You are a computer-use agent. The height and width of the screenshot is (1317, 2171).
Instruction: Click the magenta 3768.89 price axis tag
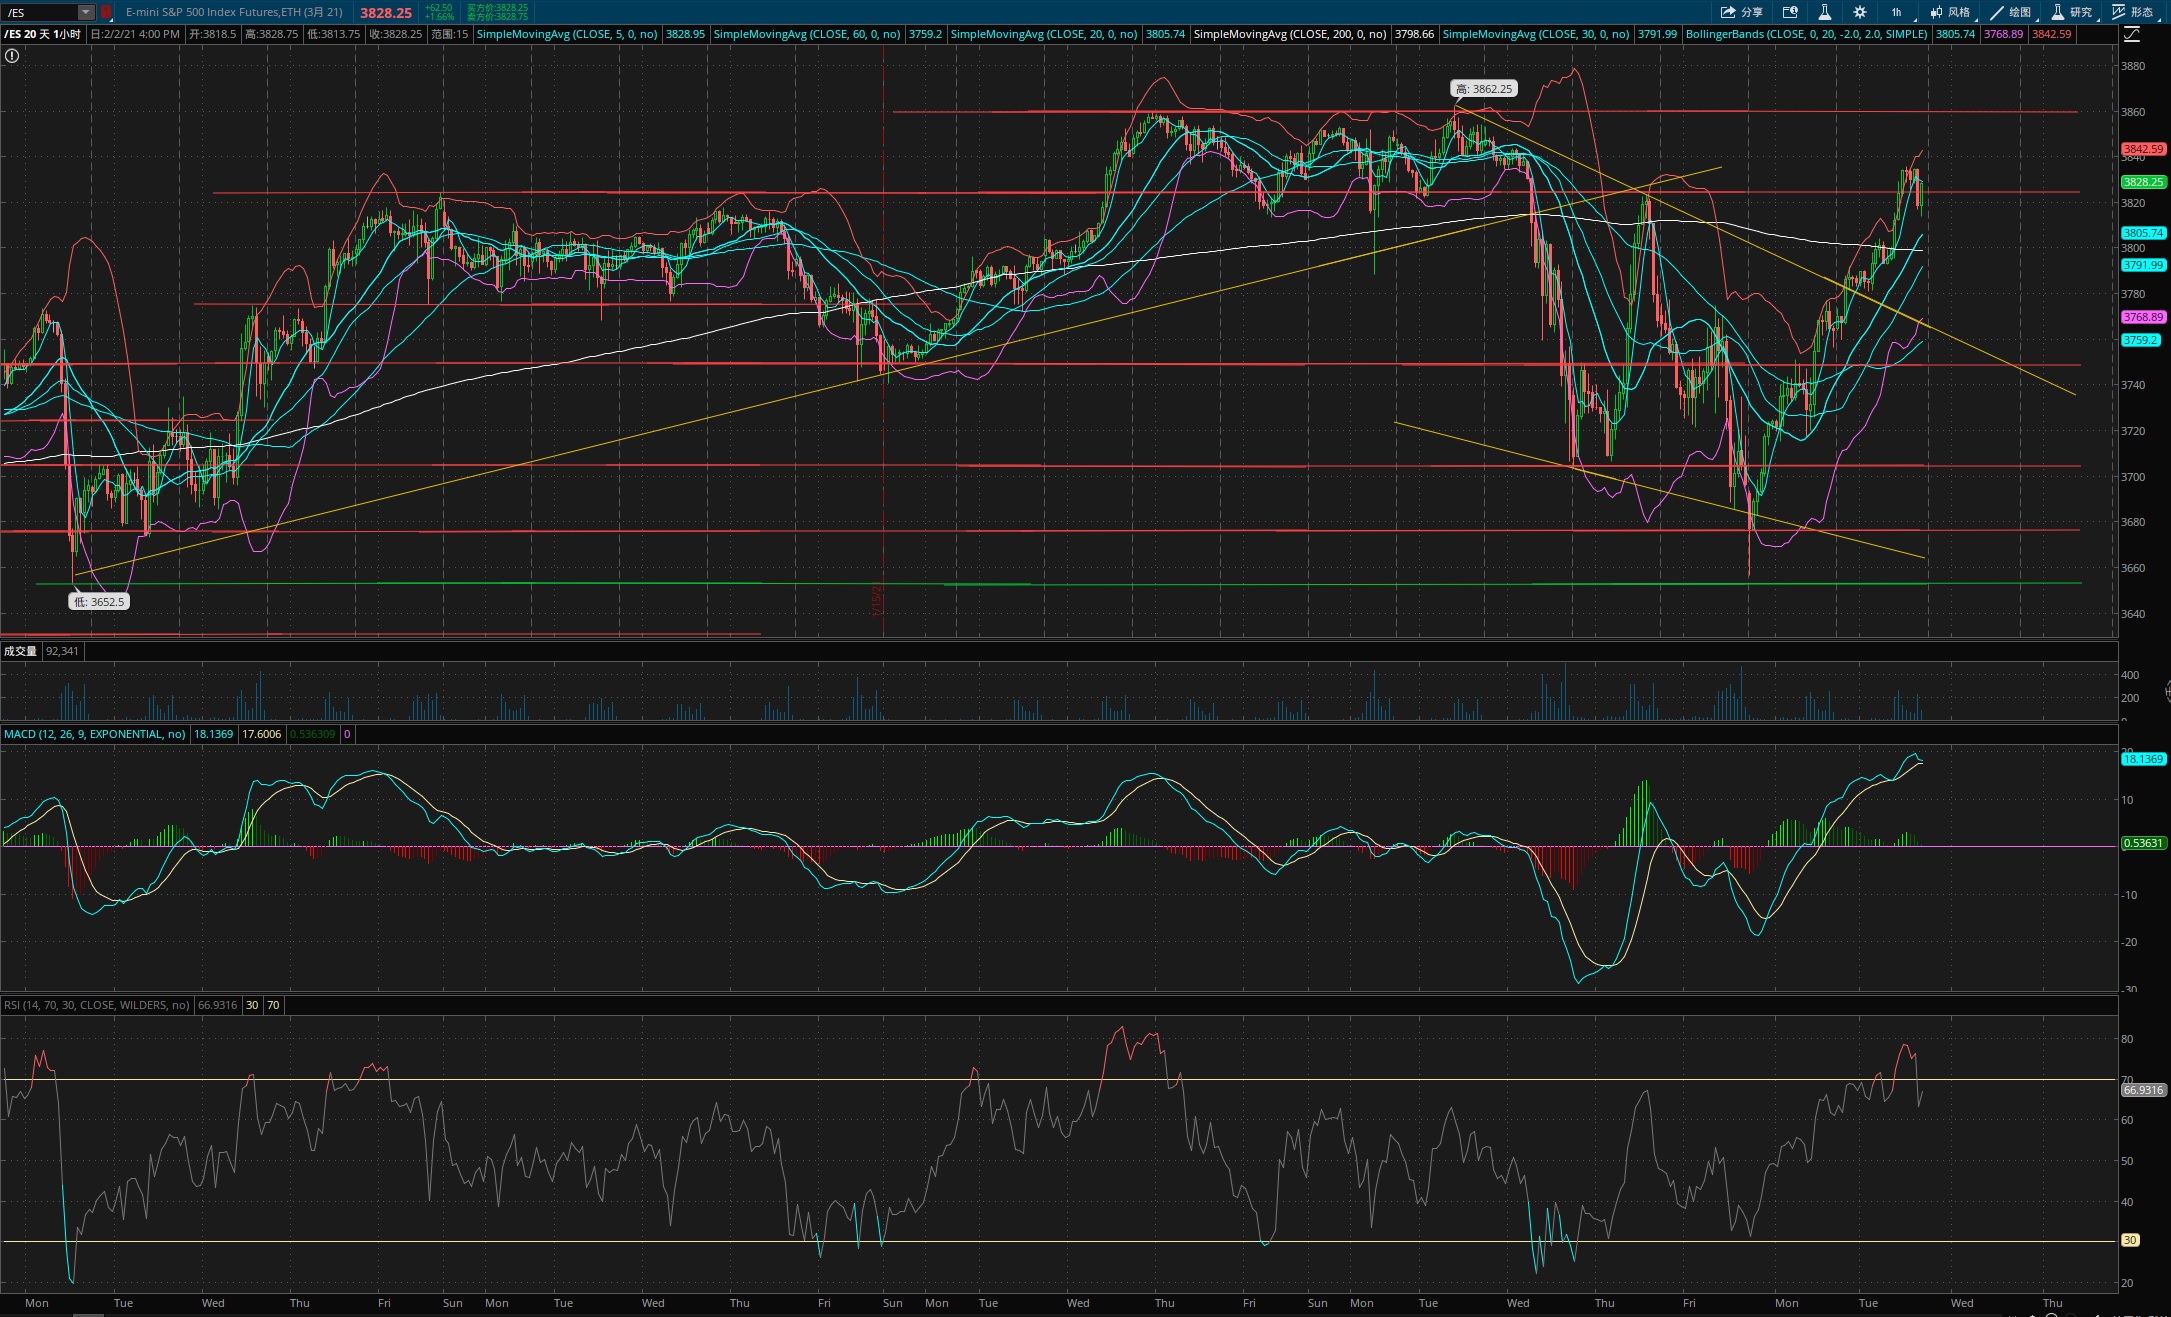click(2143, 317)
